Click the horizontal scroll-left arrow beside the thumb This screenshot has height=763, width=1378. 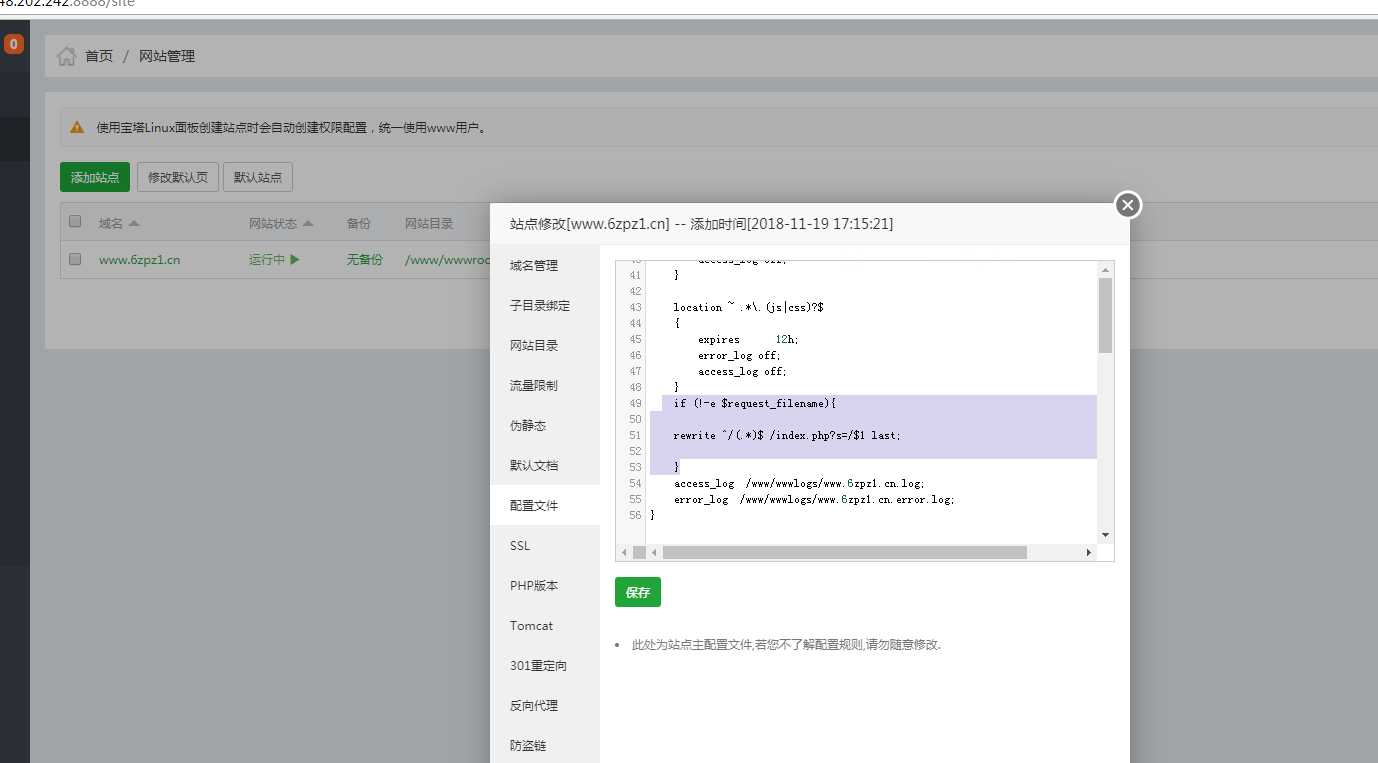tap(654, 552)
